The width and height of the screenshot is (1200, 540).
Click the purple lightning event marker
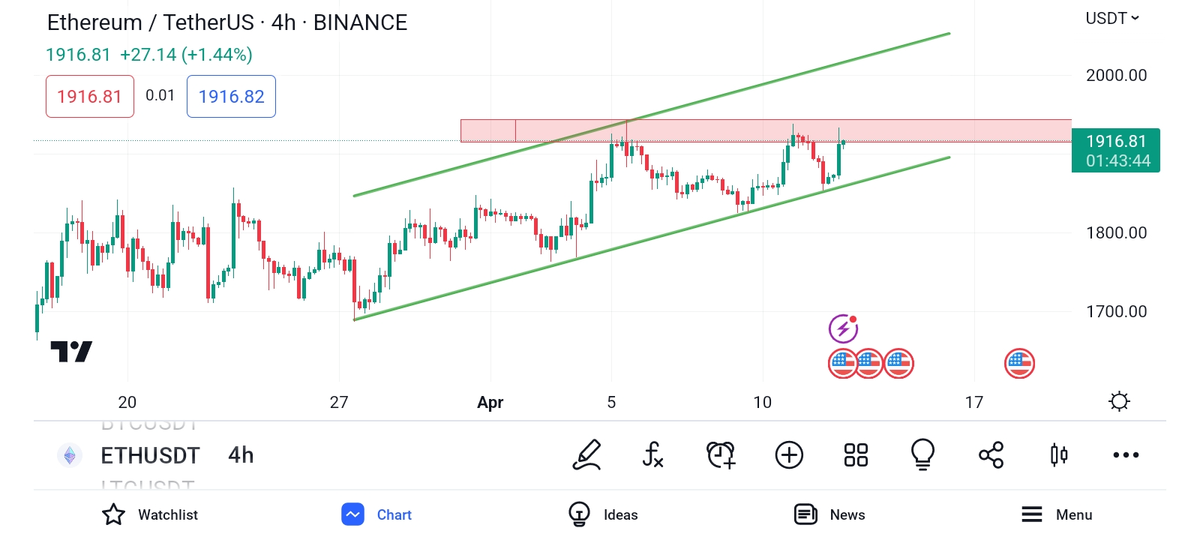843,328
